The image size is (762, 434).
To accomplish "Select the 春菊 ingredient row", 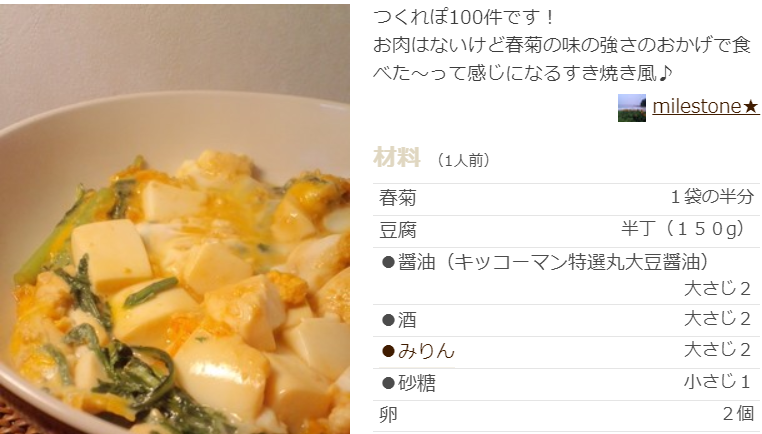I will click(x=566, y=198).
